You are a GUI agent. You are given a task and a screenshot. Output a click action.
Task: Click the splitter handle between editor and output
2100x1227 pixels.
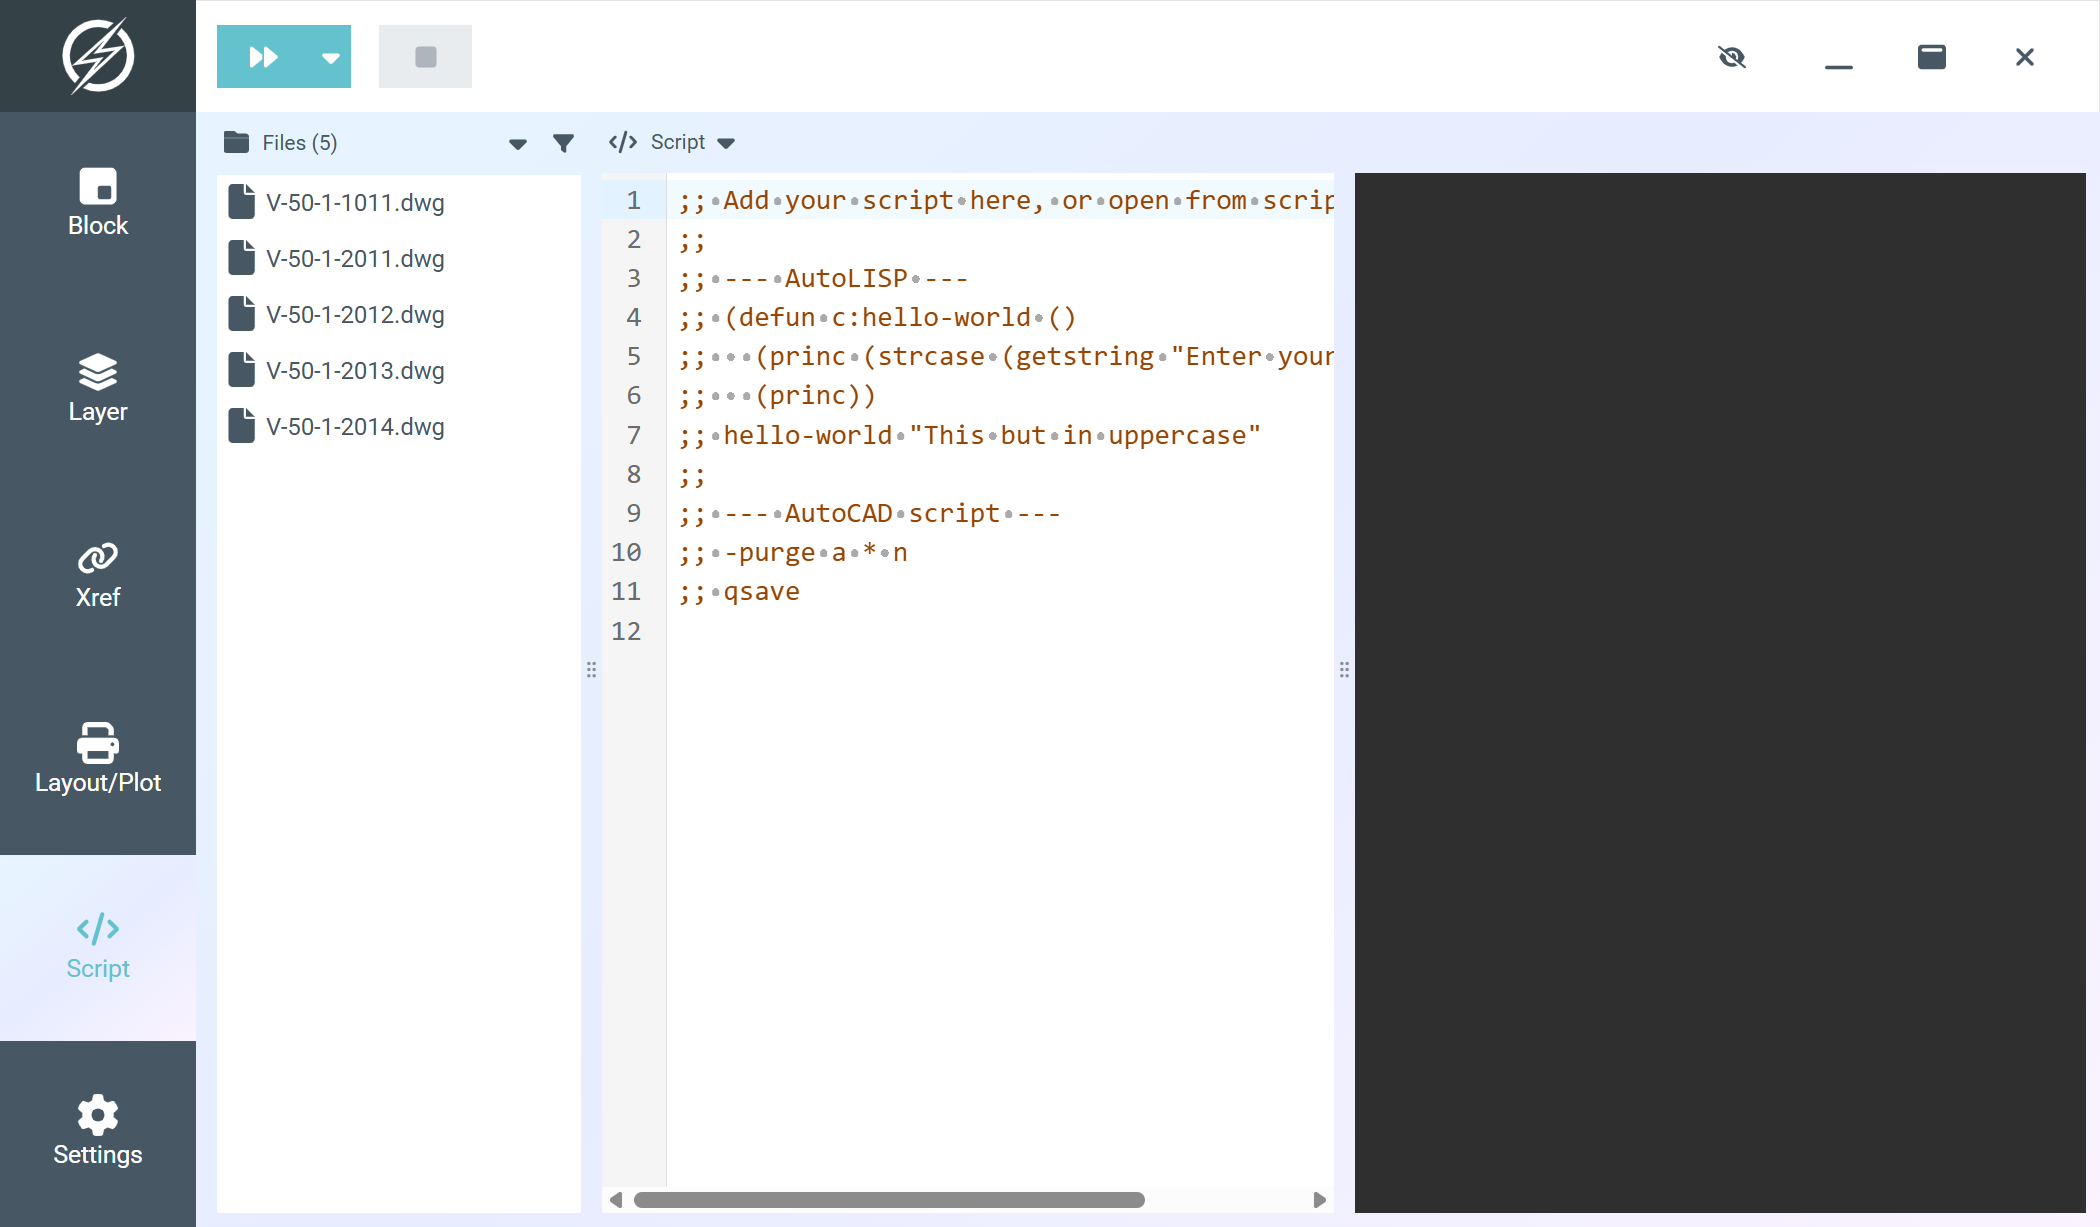[x=1344, y=670]
